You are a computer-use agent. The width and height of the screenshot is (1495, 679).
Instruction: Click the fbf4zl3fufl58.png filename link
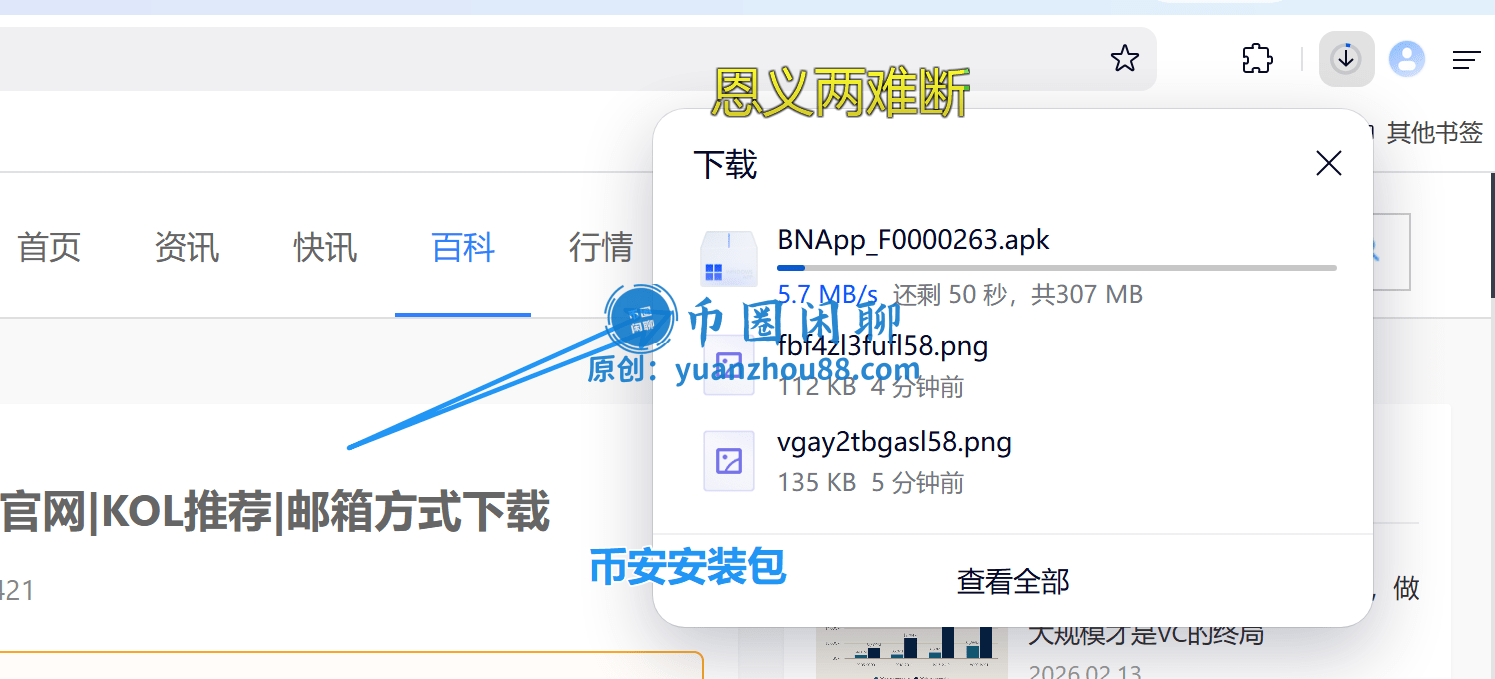(883, 345)
